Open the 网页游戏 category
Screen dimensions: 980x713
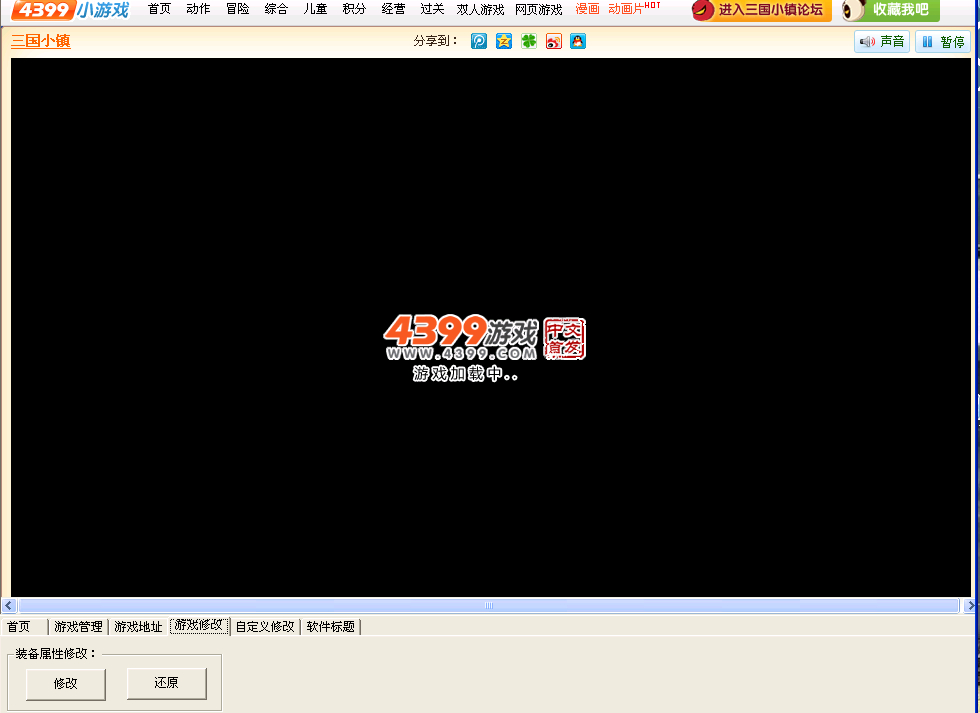point(539,9)
